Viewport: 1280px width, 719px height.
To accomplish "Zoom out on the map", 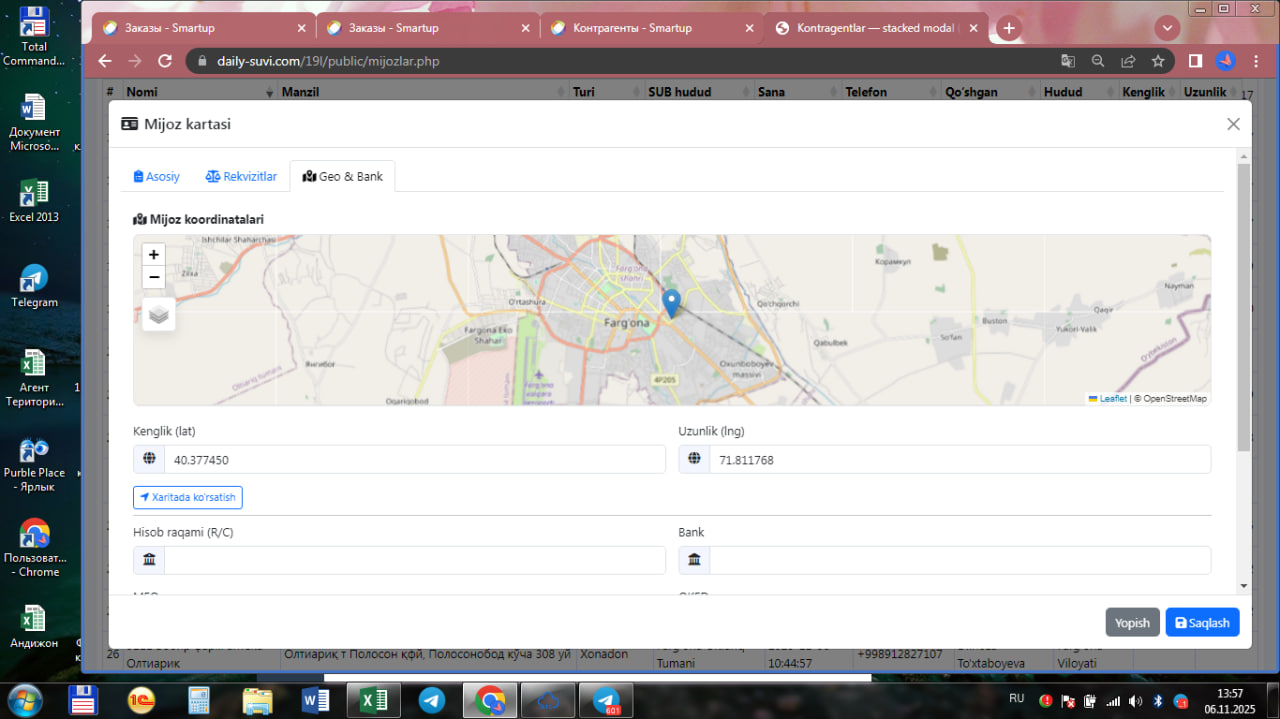I will tap(154, 278).
